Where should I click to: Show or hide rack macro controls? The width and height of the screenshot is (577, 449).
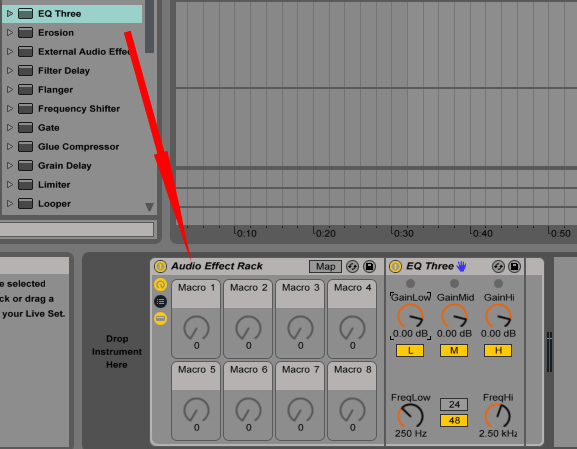coord(160,284)
